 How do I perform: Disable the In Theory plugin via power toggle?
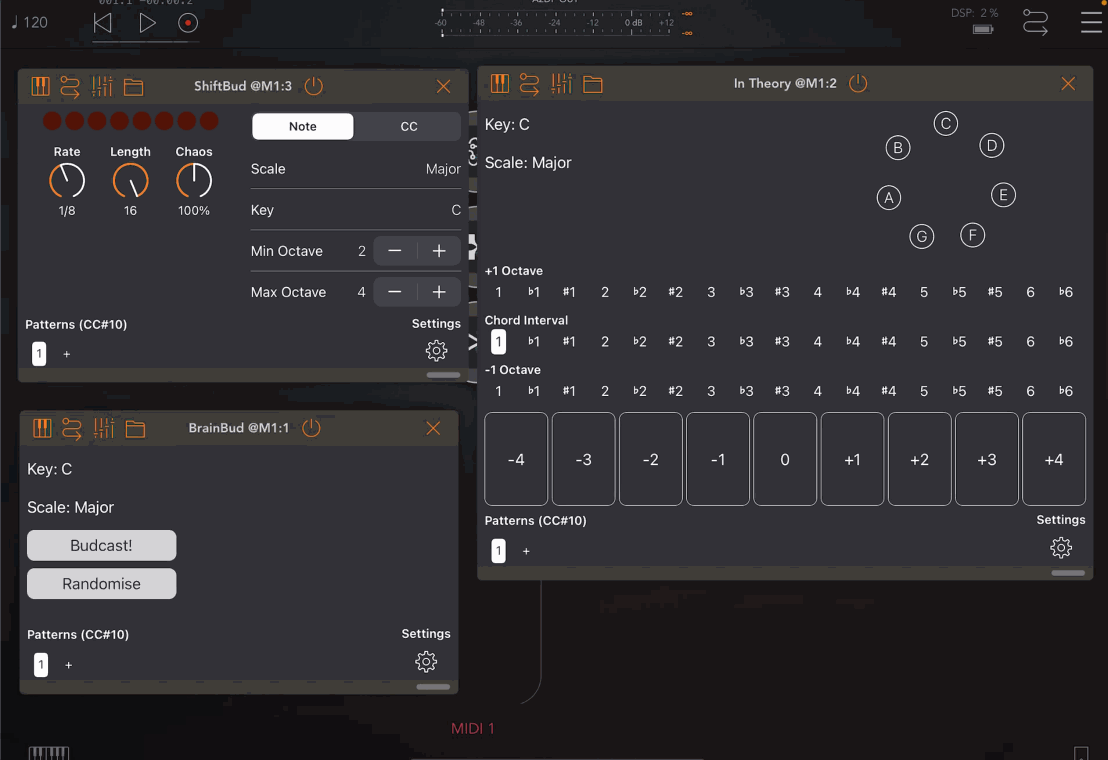point(858,84)
